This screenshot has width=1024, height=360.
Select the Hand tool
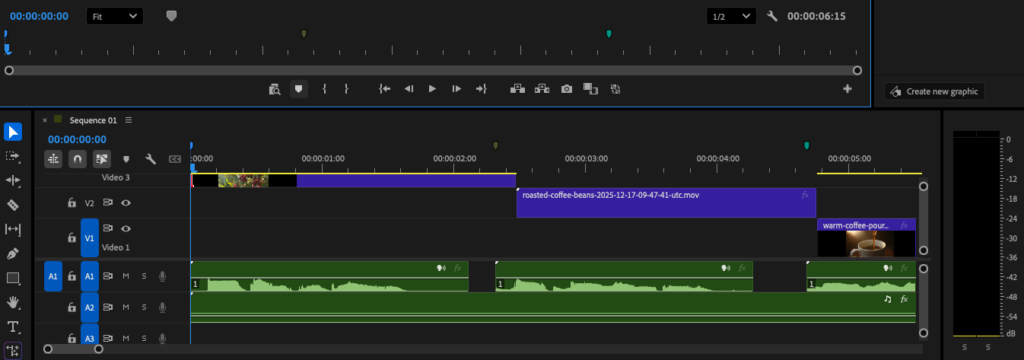13,303
